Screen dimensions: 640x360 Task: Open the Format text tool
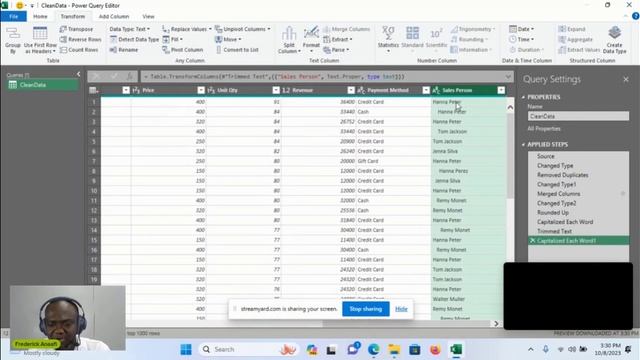pyautogui.click(x=311, y=40)
